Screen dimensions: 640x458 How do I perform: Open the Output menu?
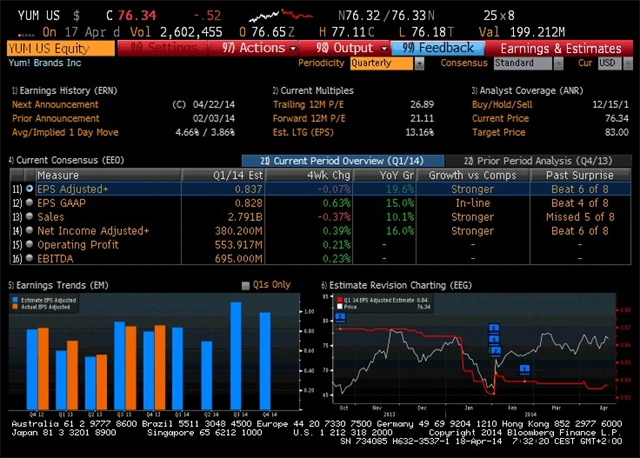tap(351, 47)
